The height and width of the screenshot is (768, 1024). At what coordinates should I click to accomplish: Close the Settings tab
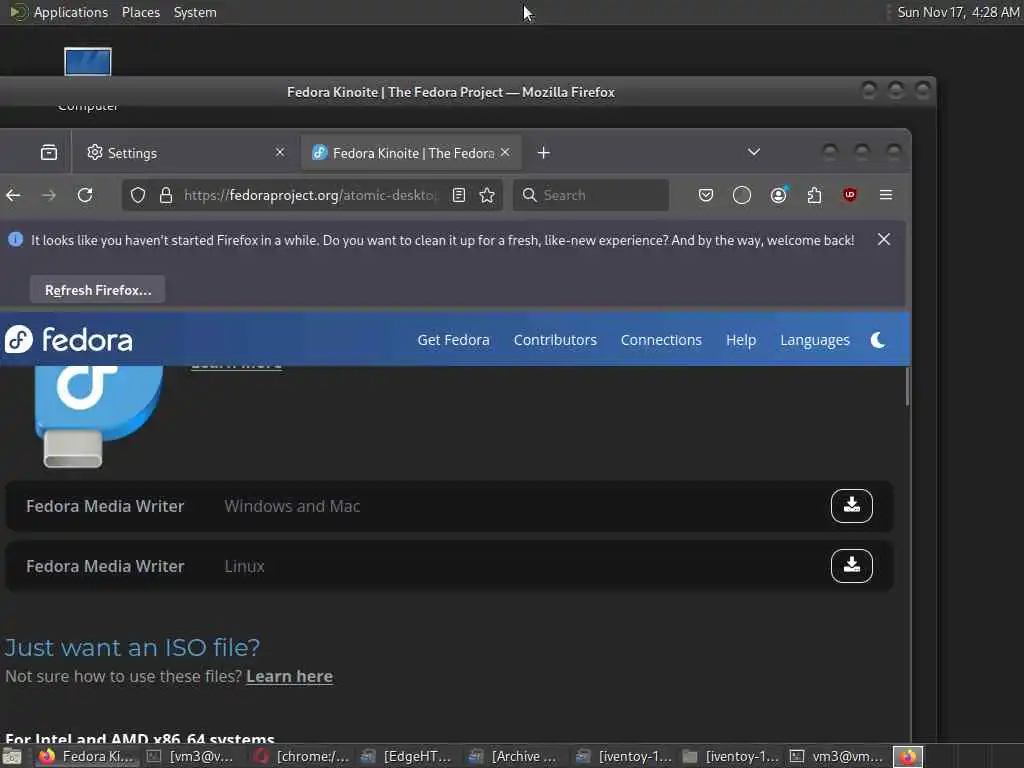tap(280, 152)
